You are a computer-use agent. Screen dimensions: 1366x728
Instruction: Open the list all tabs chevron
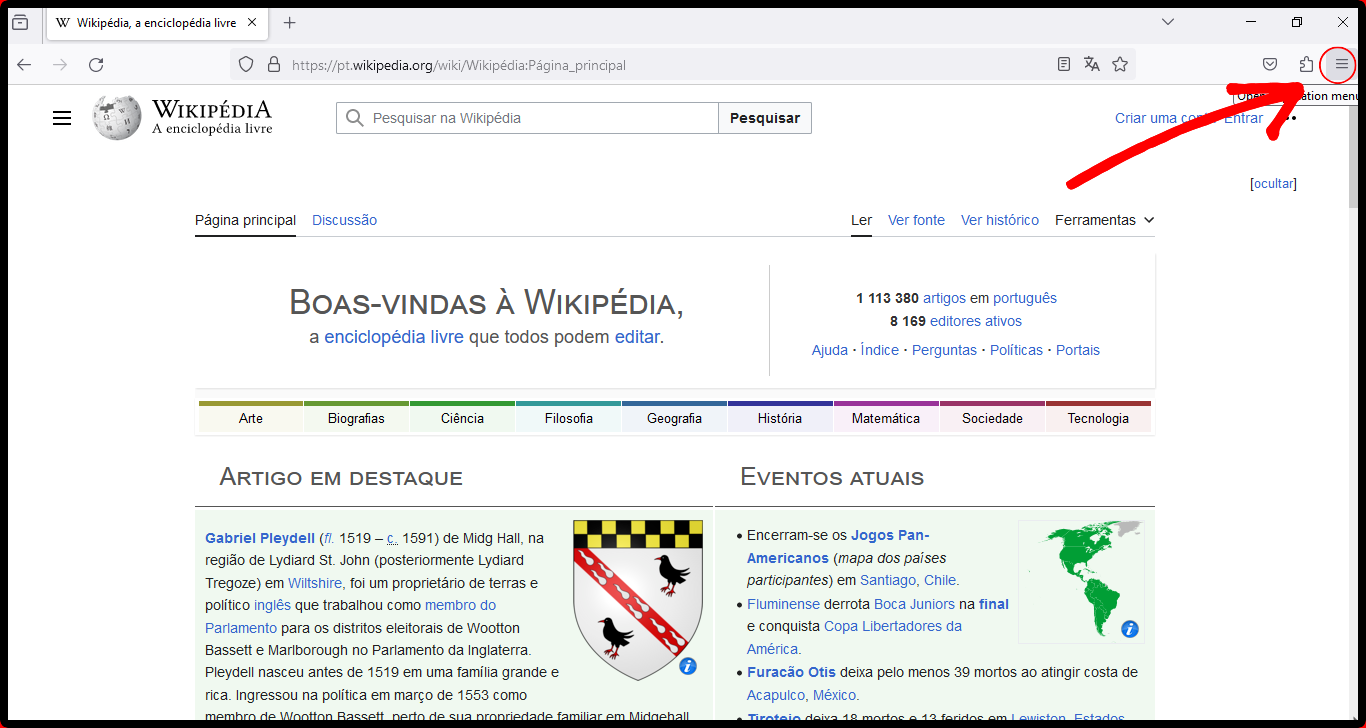point(1167,22)
